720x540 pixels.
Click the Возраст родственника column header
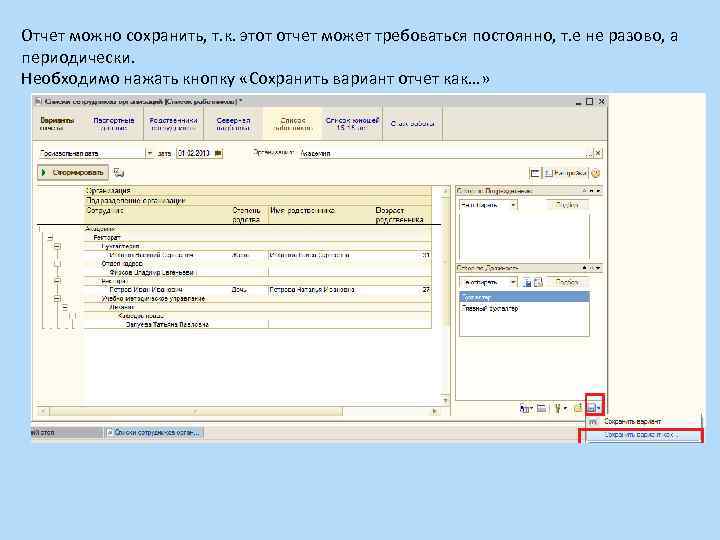coord(399,215)
